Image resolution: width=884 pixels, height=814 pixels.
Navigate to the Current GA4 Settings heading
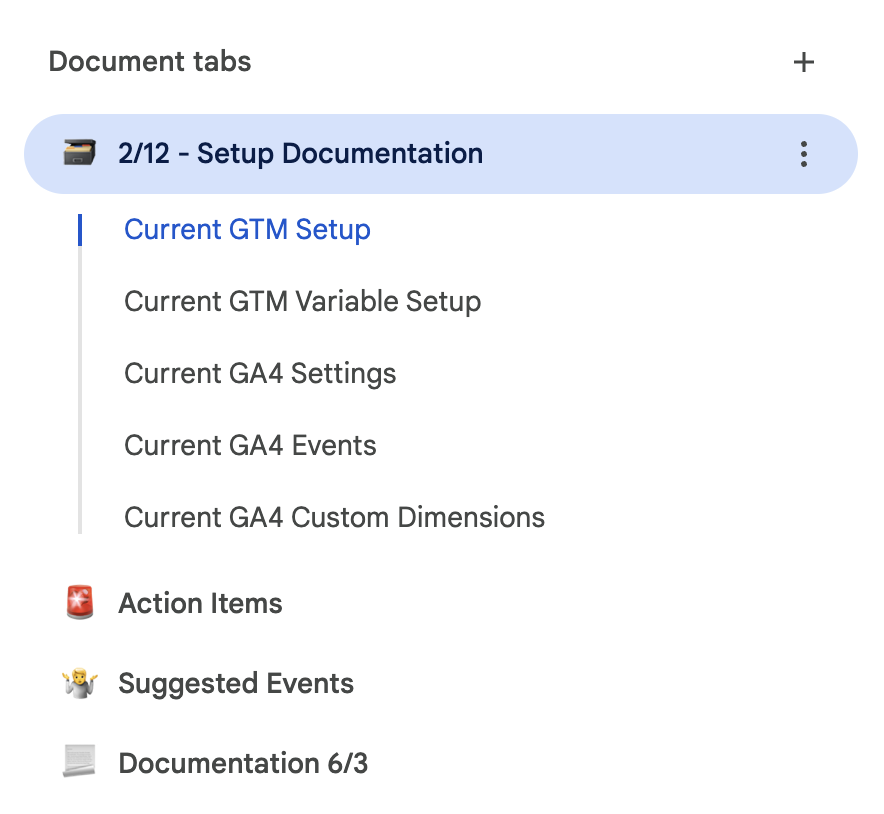click(x=260, y=374)
